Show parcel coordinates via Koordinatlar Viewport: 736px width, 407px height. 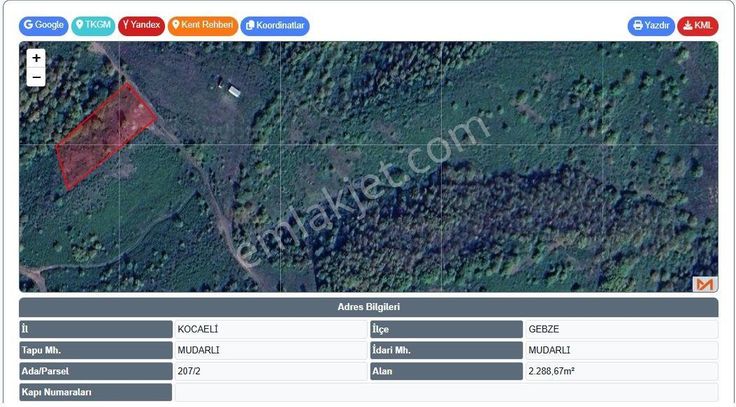pos(275,26)
